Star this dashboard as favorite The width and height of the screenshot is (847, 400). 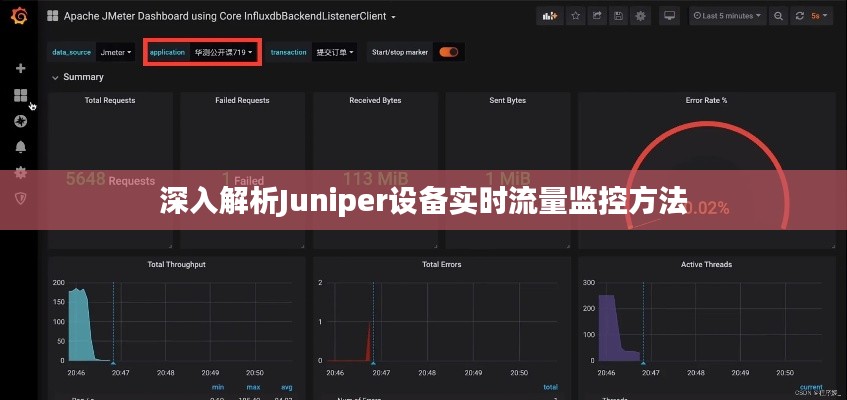coord(575,16)
